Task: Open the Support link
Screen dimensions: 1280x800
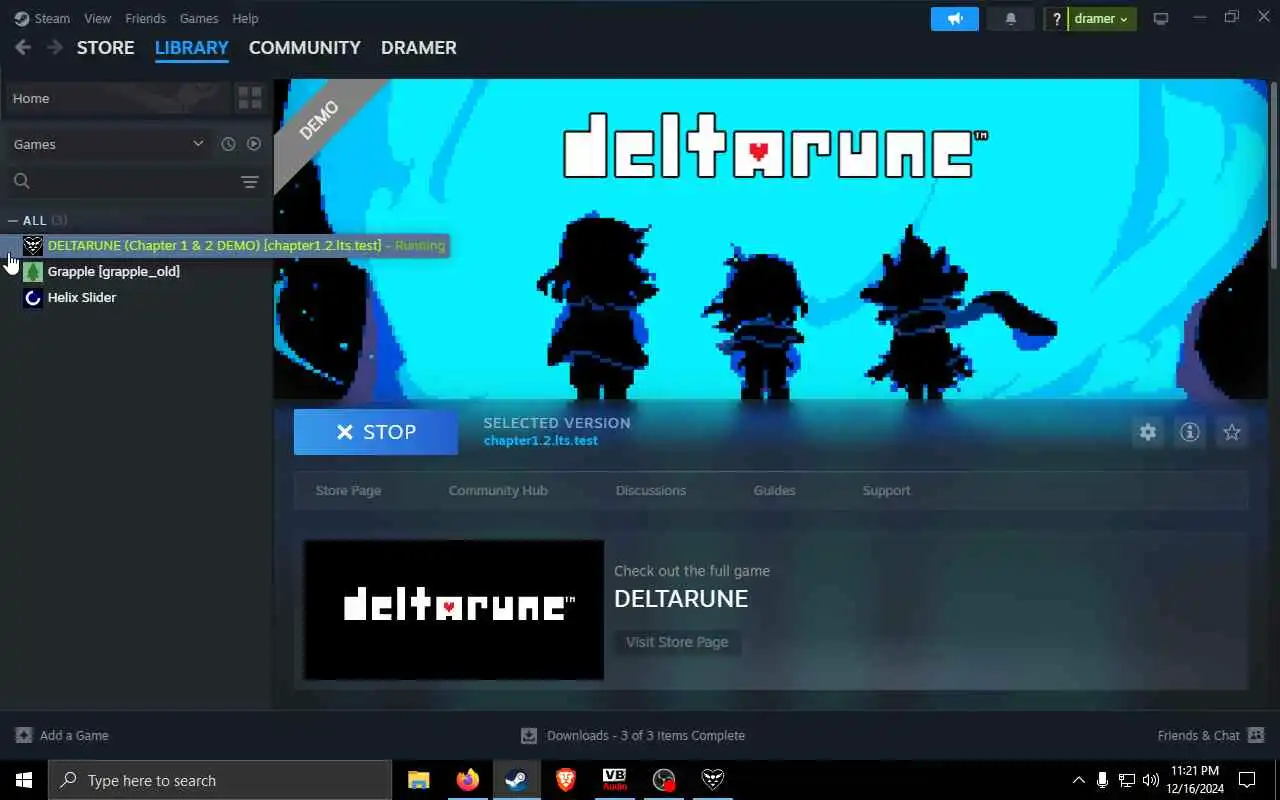Action: [x=887, y=490]
